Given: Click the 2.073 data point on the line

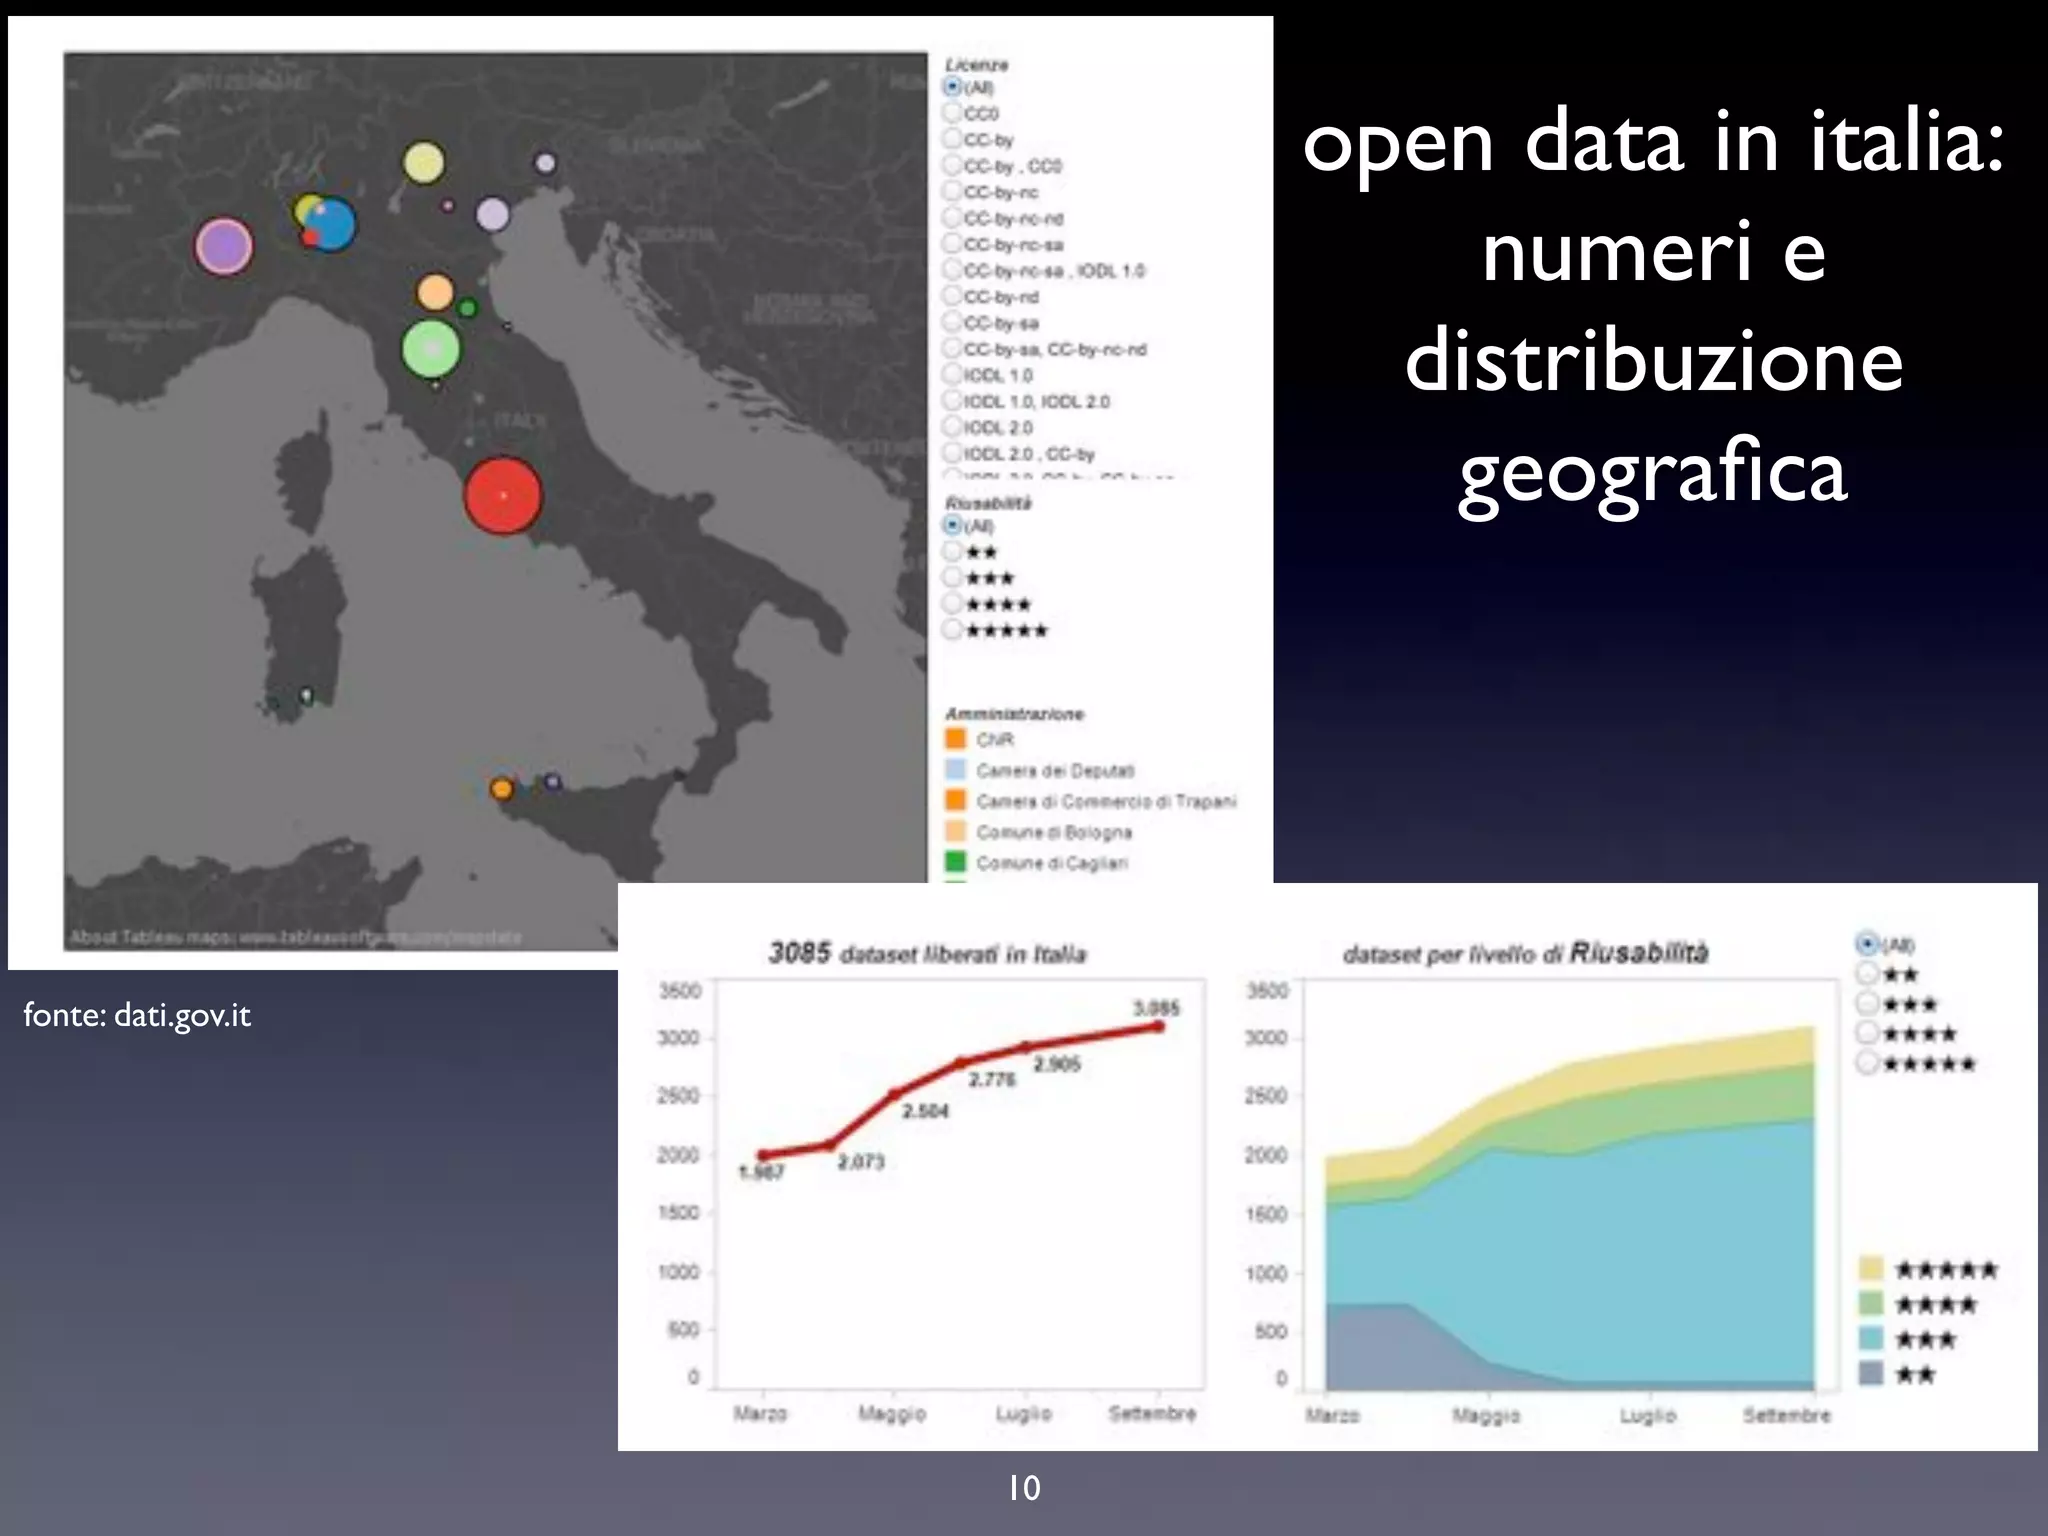Looking at the screenshot, I should click(x=830, y=1144).
